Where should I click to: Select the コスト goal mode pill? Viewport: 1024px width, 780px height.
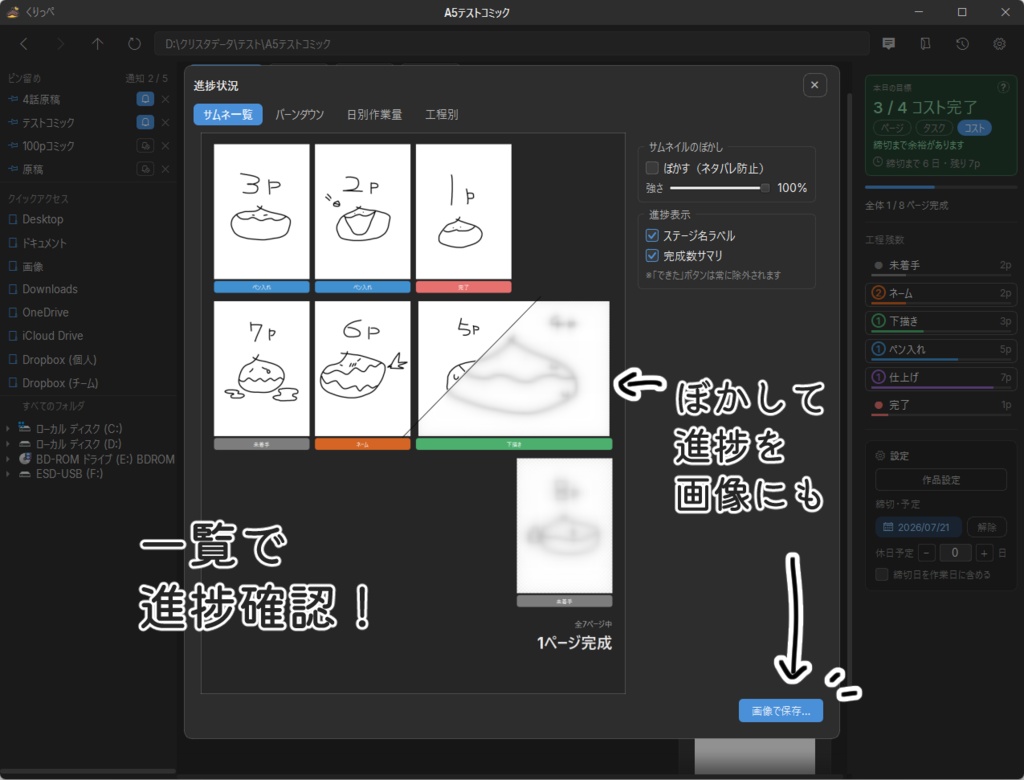point(974,128)
